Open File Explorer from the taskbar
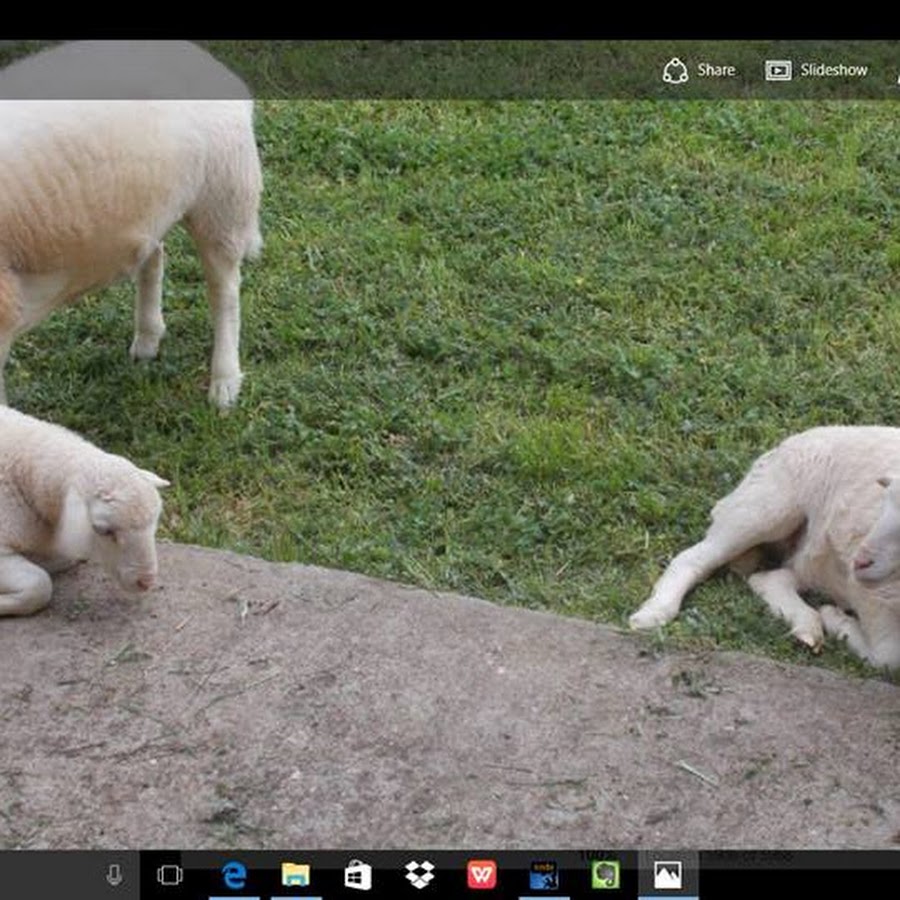 point(295,875)
